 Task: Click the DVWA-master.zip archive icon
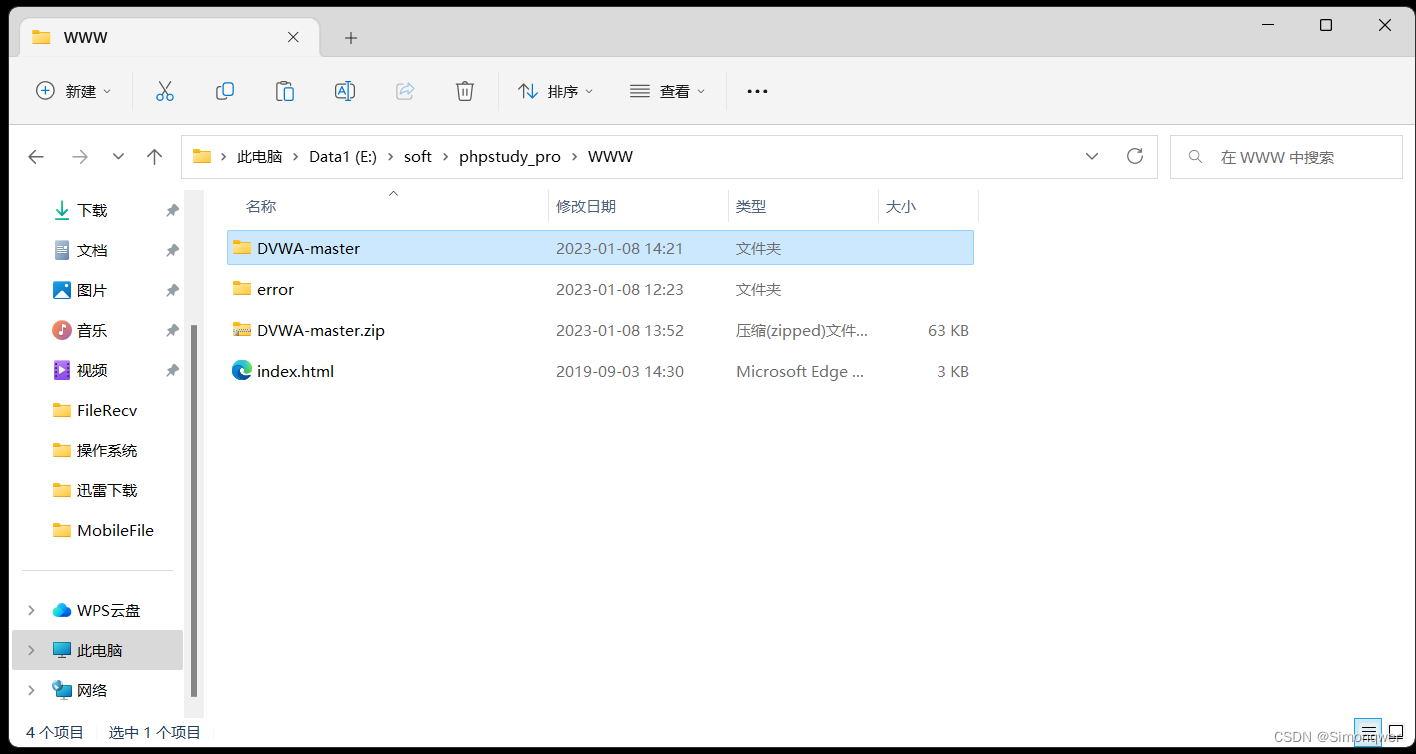click(242, 329)
